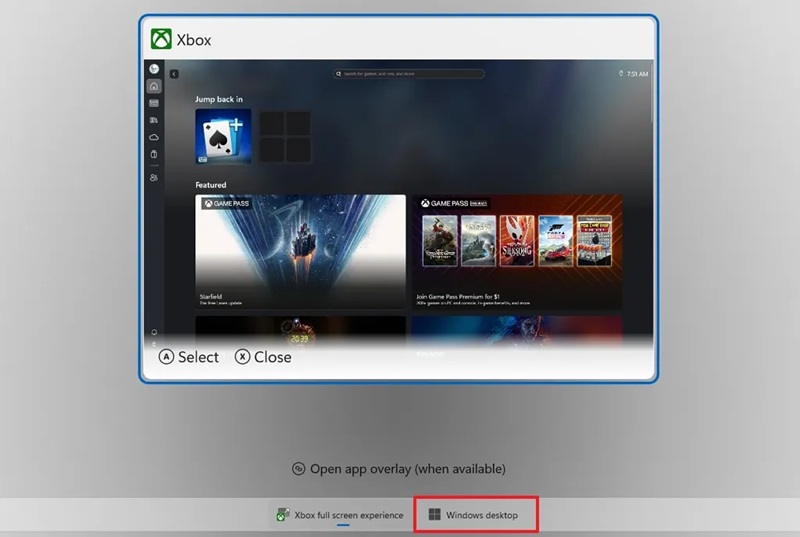Image resolution: width=800 pixels, height=537 pixels.
Task: Click Open app overlay (when available)
Action: 398,469
